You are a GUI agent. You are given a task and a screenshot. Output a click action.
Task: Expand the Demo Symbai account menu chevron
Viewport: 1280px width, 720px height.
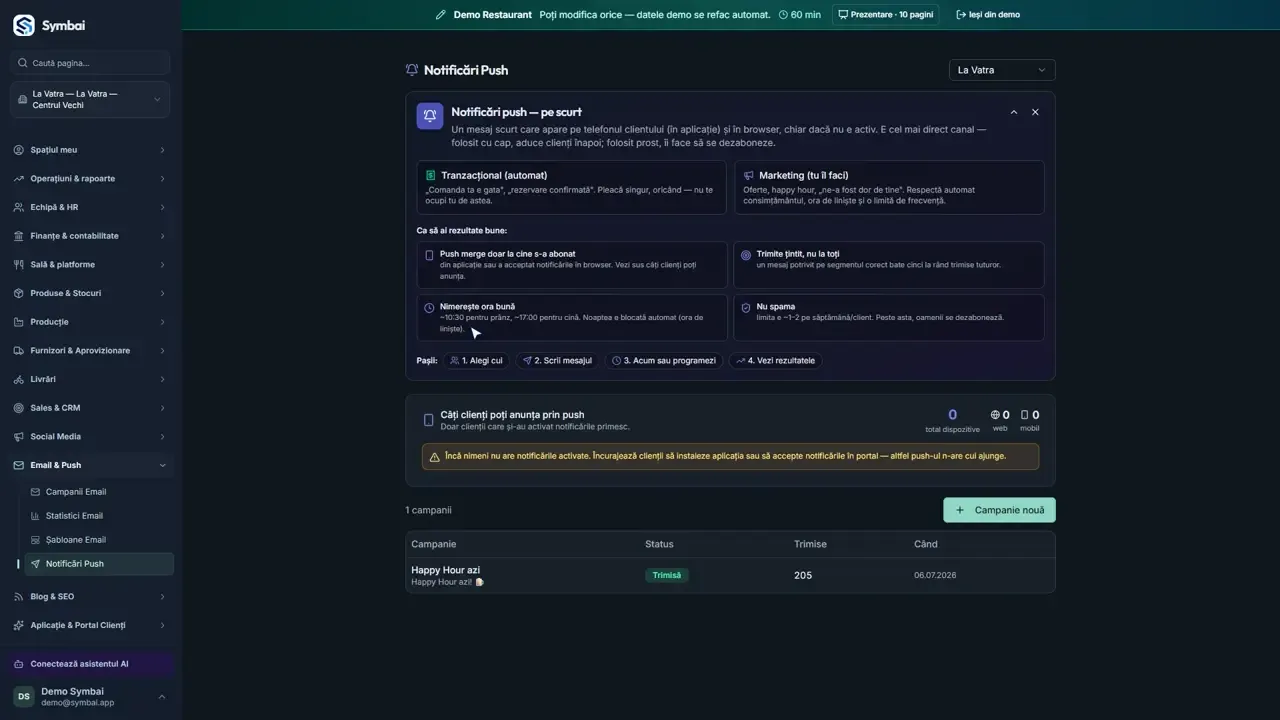[x=162, y=697]
